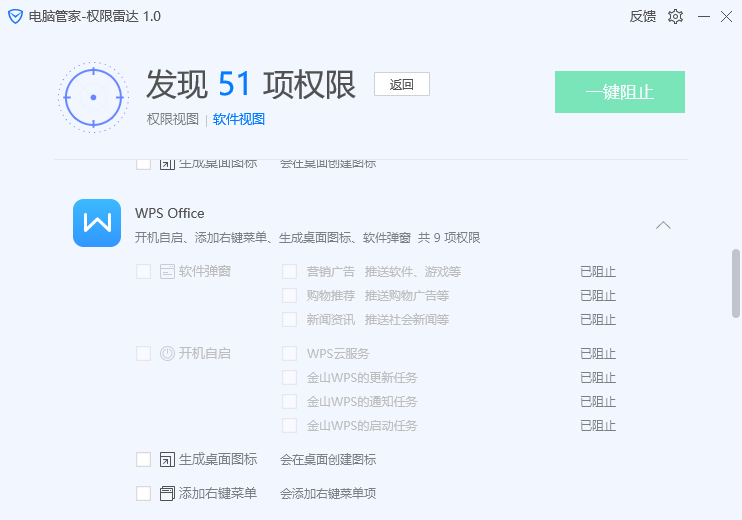The width and height of the screenshot is (742, 520).
Task: Click 已阻止 link for 金山WPS的启动任务
Action: click(x=598, y=426)
